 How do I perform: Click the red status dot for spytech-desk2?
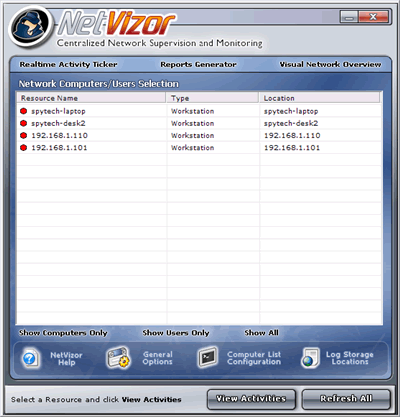click(23, 123)
